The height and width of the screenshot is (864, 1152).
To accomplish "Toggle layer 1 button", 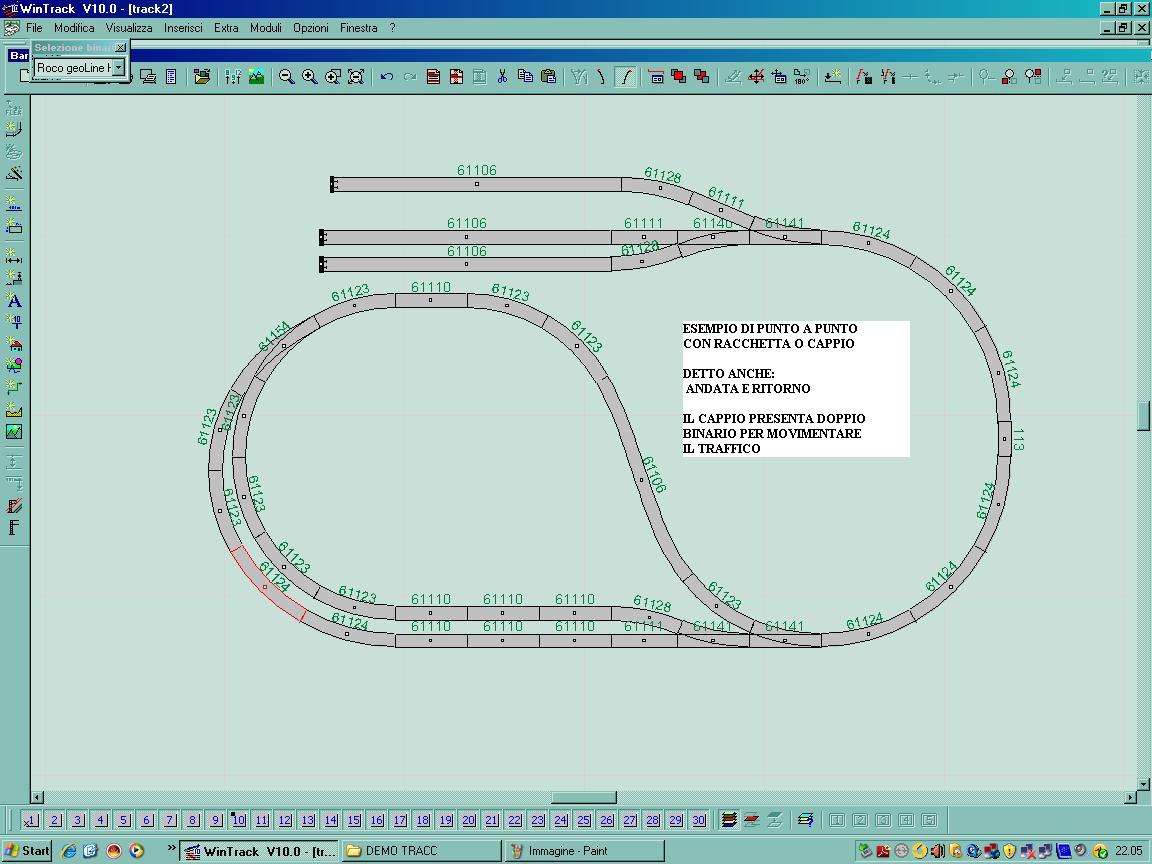I will [x=31, y=820].
